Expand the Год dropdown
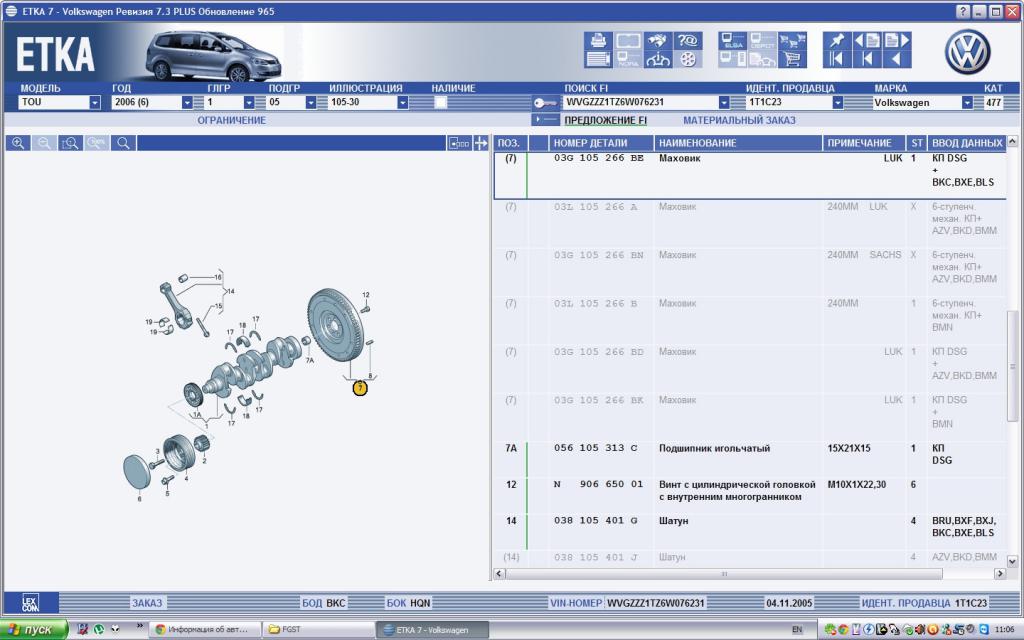This screenshot has width=1024, height=640. click(187, 103)
